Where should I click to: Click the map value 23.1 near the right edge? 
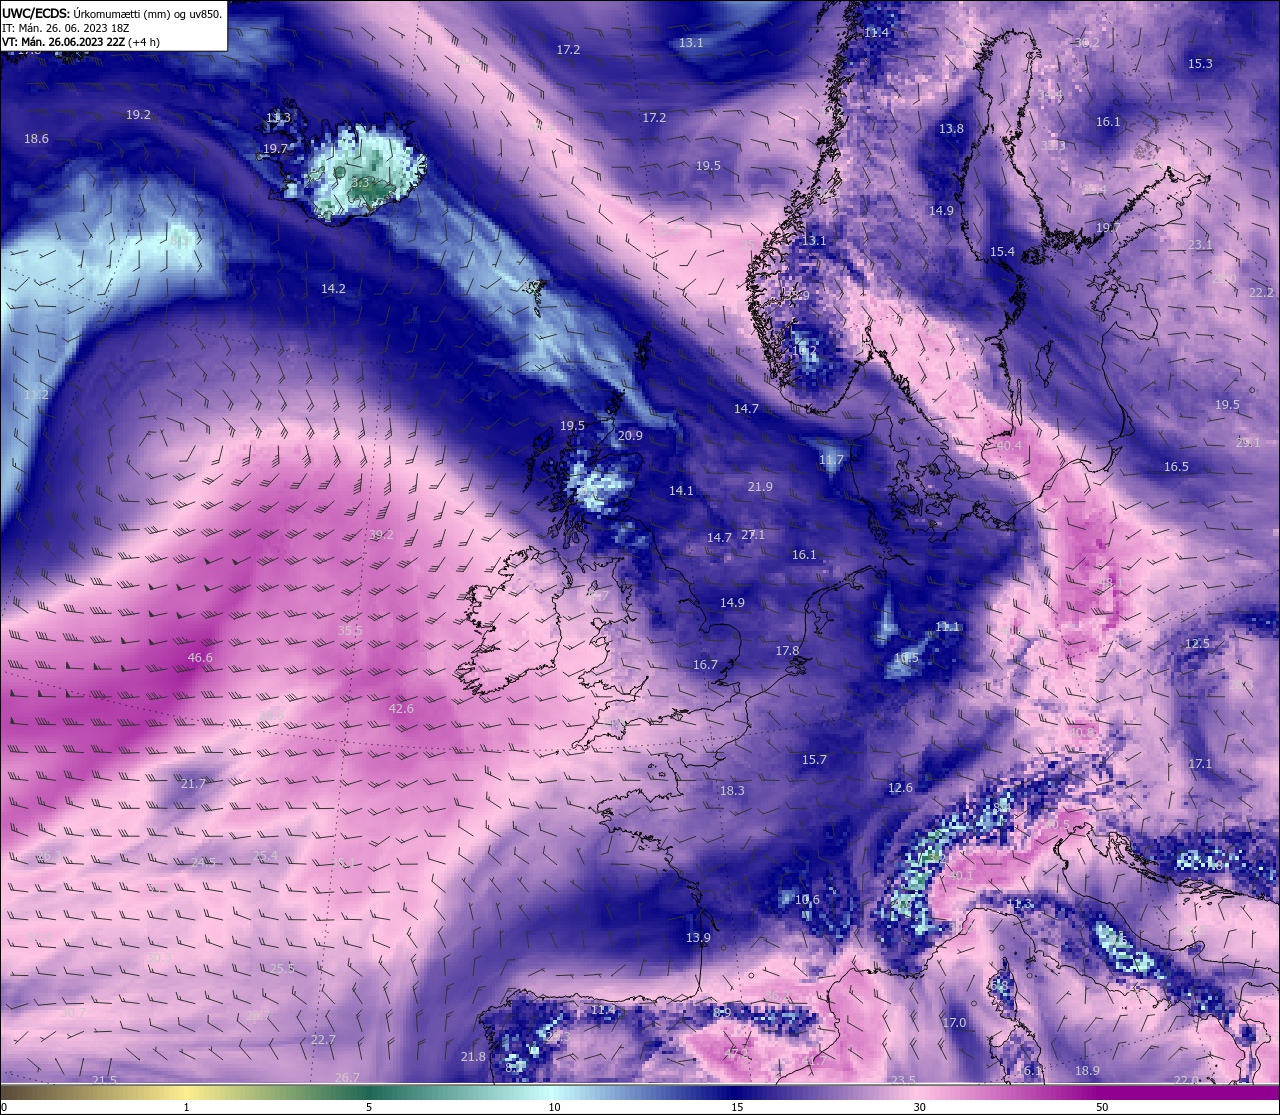point(1200,245)
